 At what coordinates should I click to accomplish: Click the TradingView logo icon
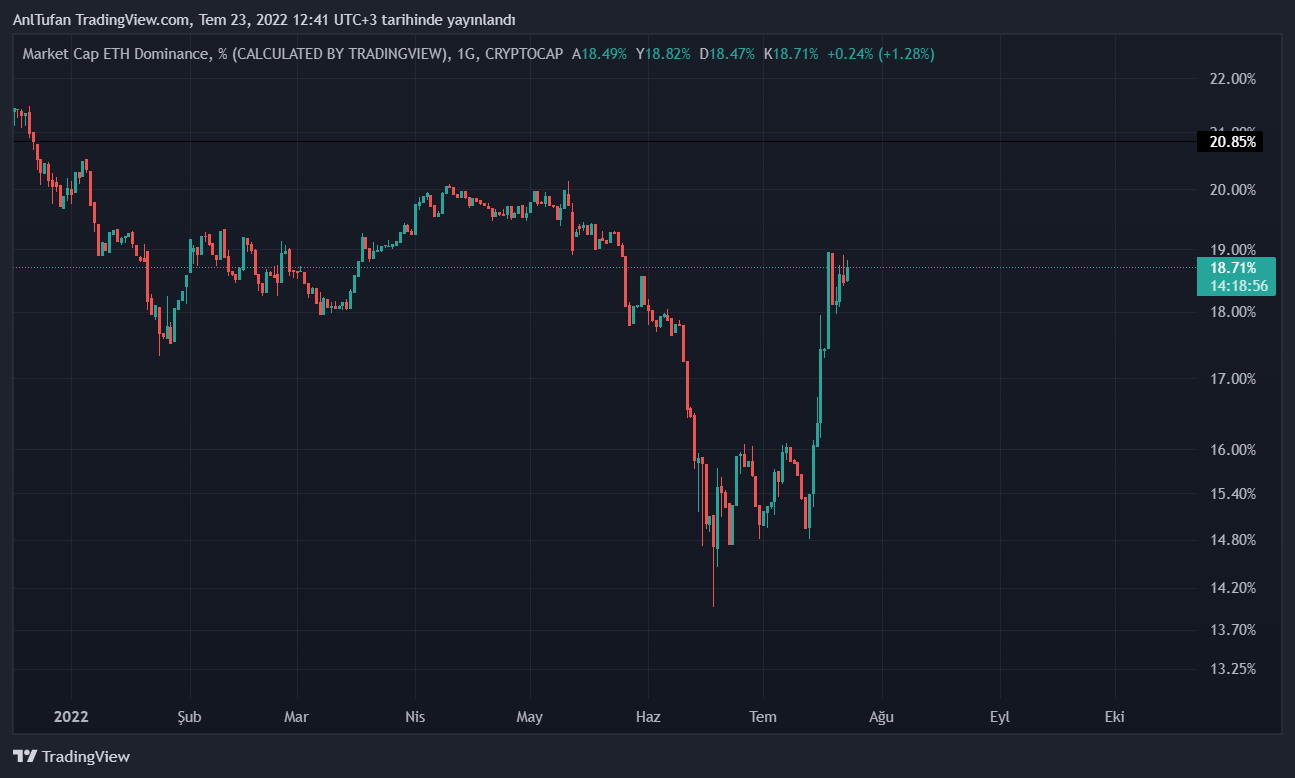pos(24,757)
